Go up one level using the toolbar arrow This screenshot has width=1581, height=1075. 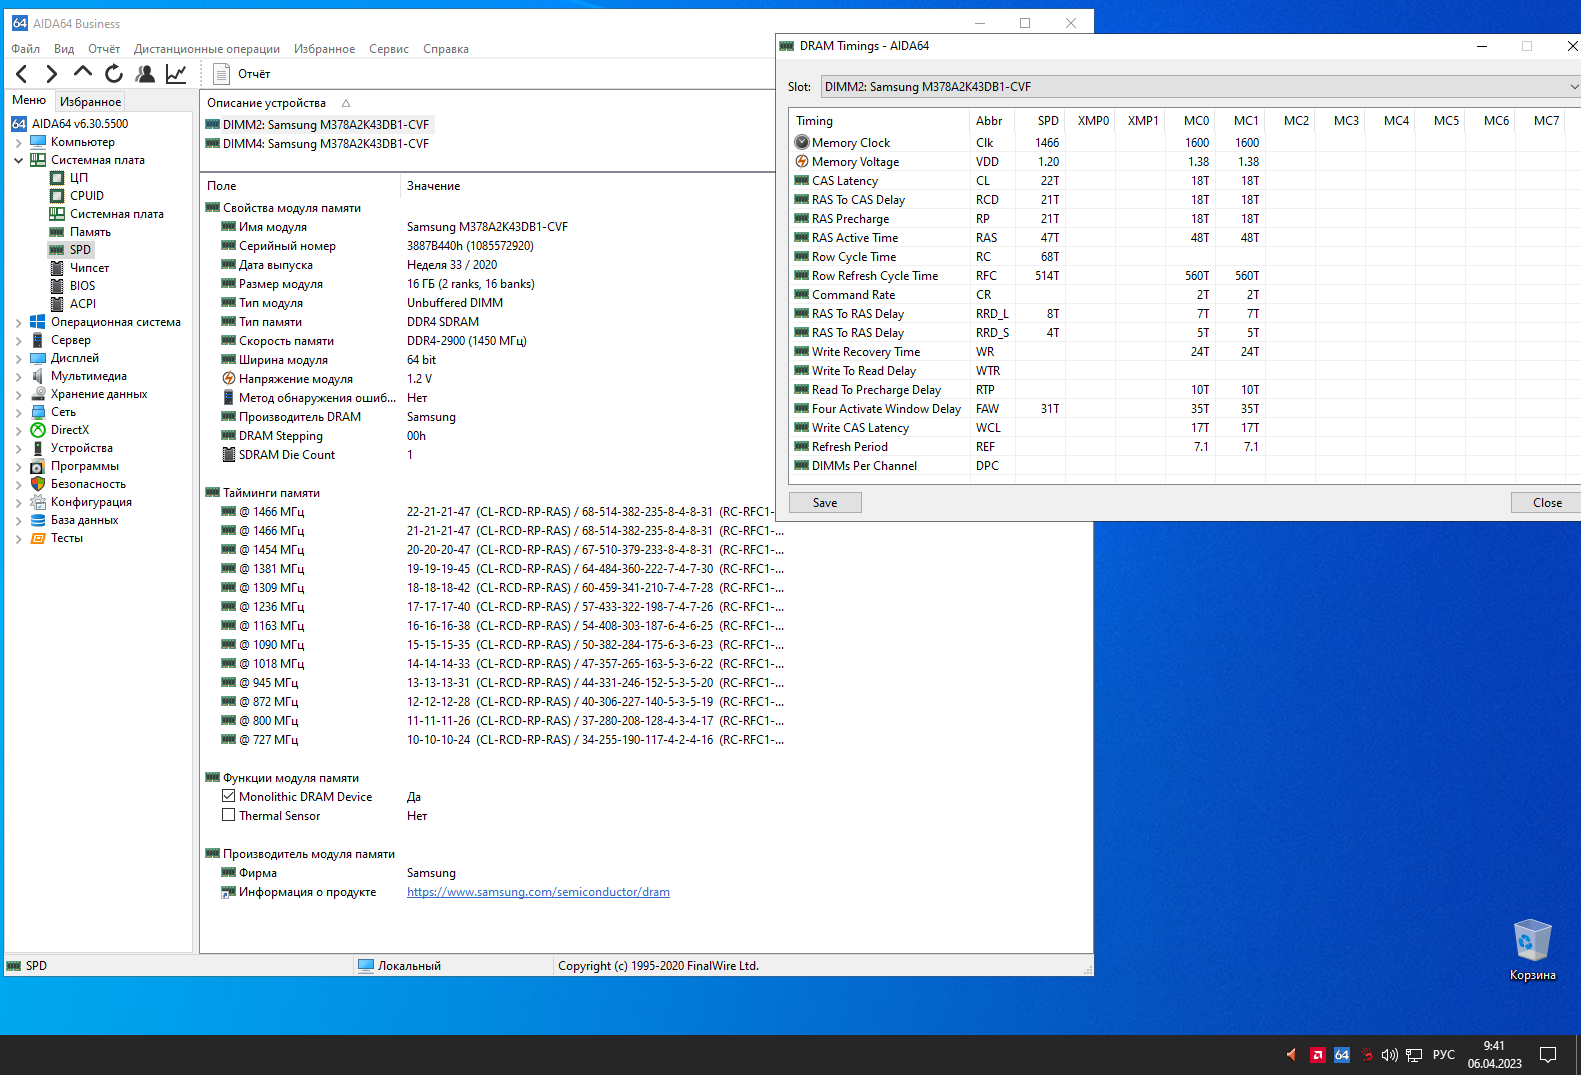point(83,73)
